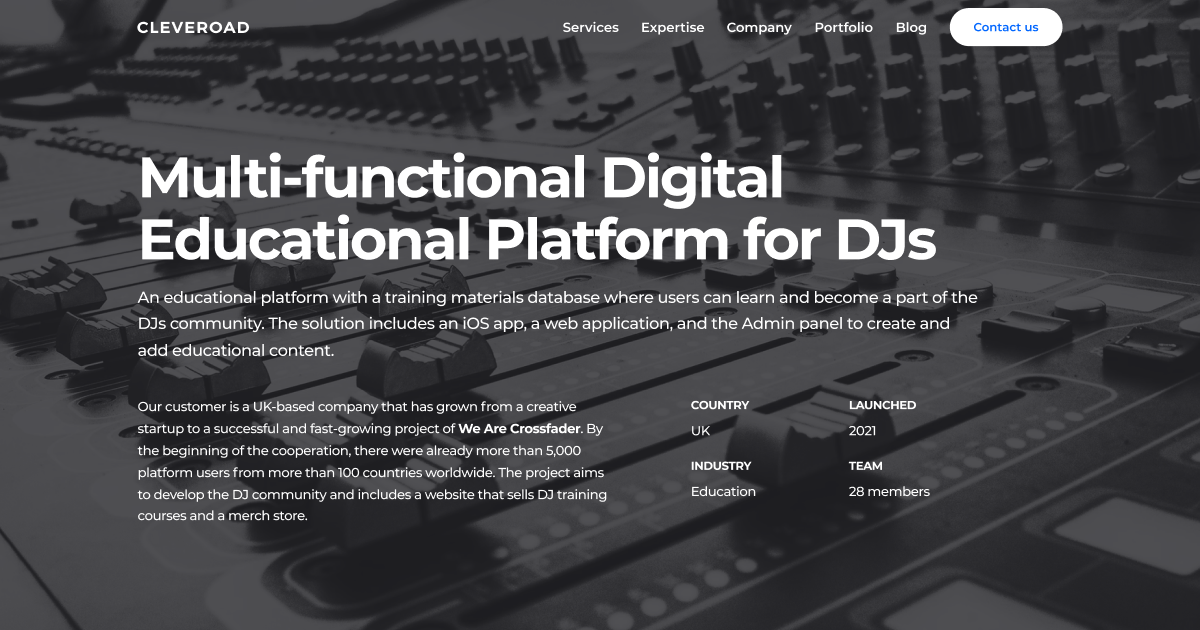1200x630 pixels.
Task: Click the INDUSTRY label
Action: [720, 466]
